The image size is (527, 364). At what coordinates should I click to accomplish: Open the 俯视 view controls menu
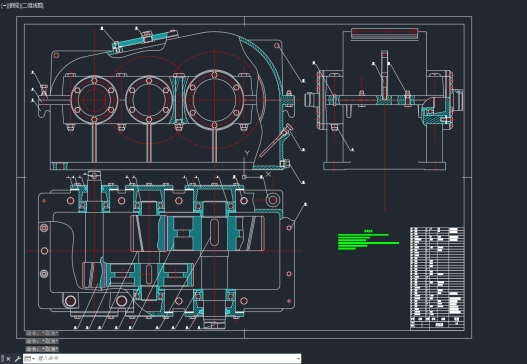pos(14,6)
